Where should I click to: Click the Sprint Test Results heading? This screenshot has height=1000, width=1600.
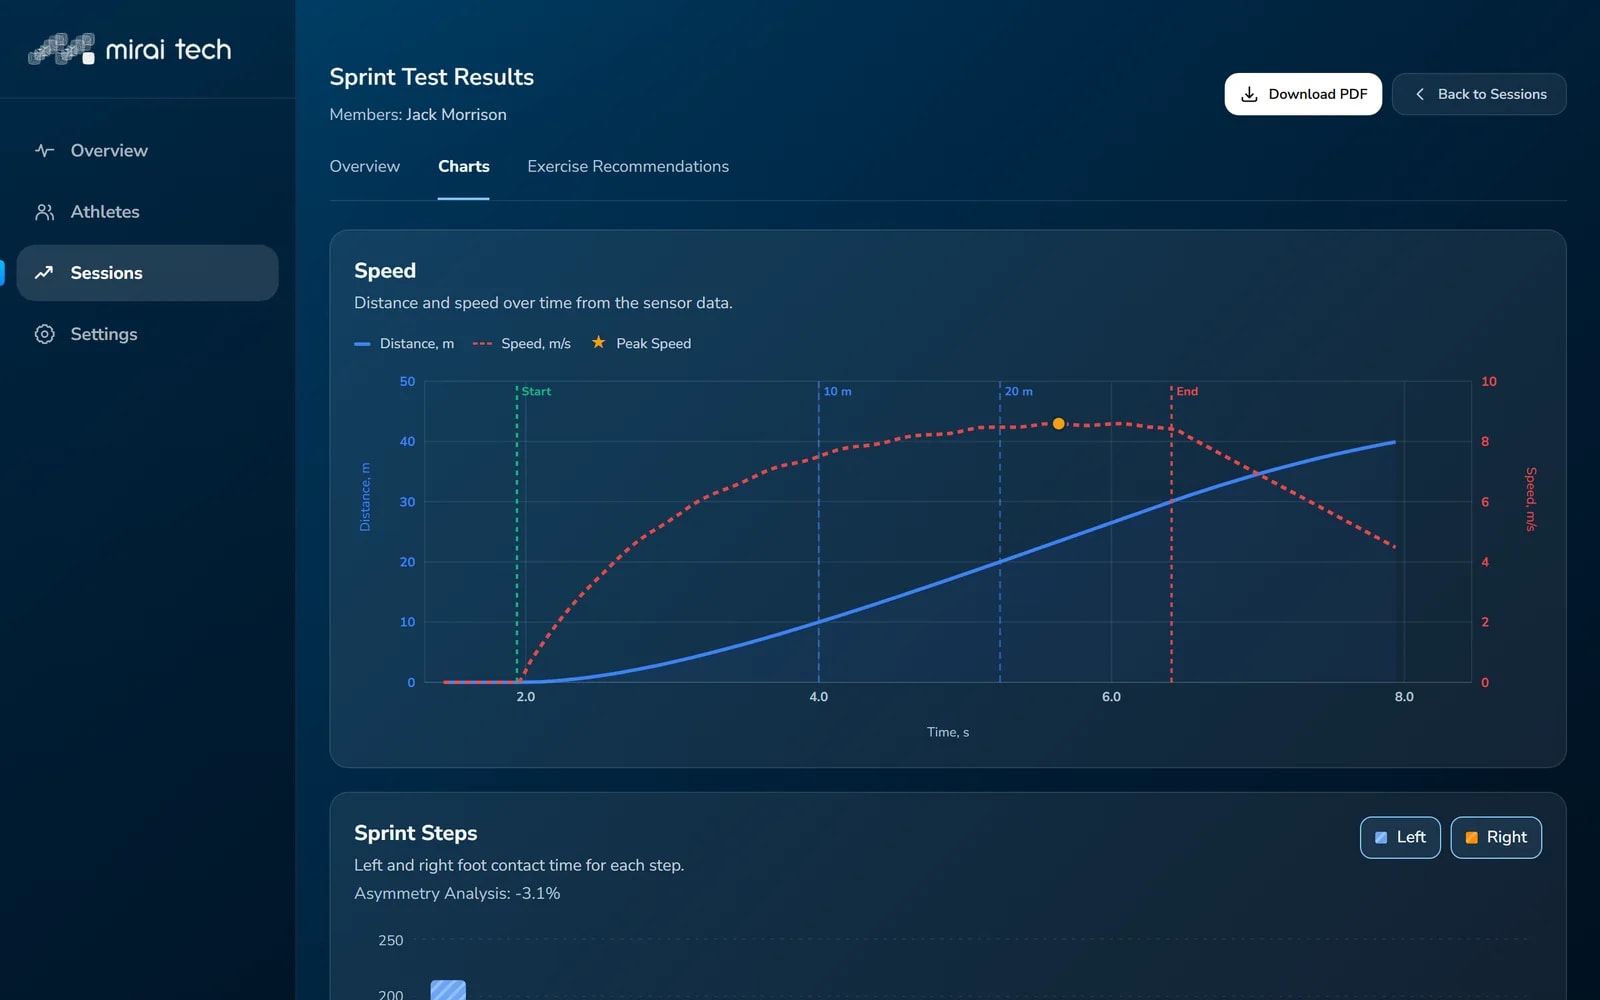[x=432, y=77]
